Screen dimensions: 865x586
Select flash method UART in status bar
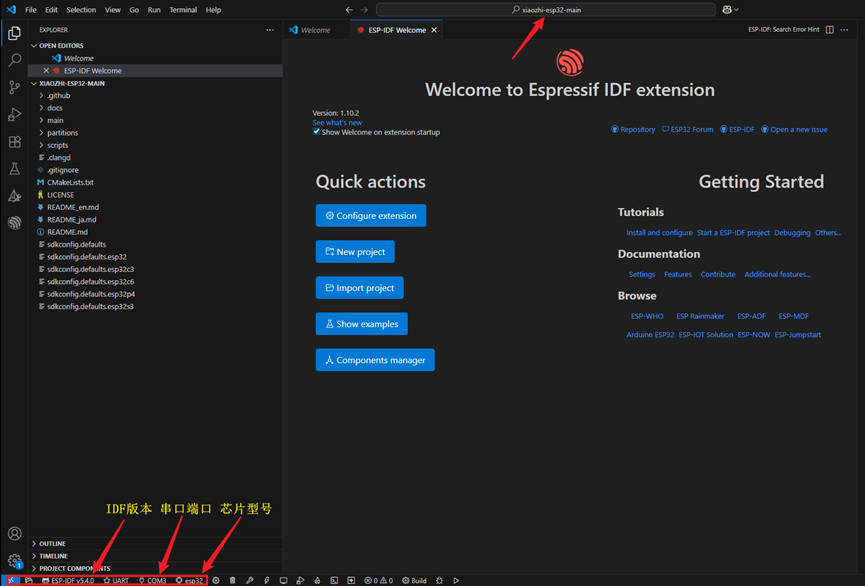coord(116,580)
